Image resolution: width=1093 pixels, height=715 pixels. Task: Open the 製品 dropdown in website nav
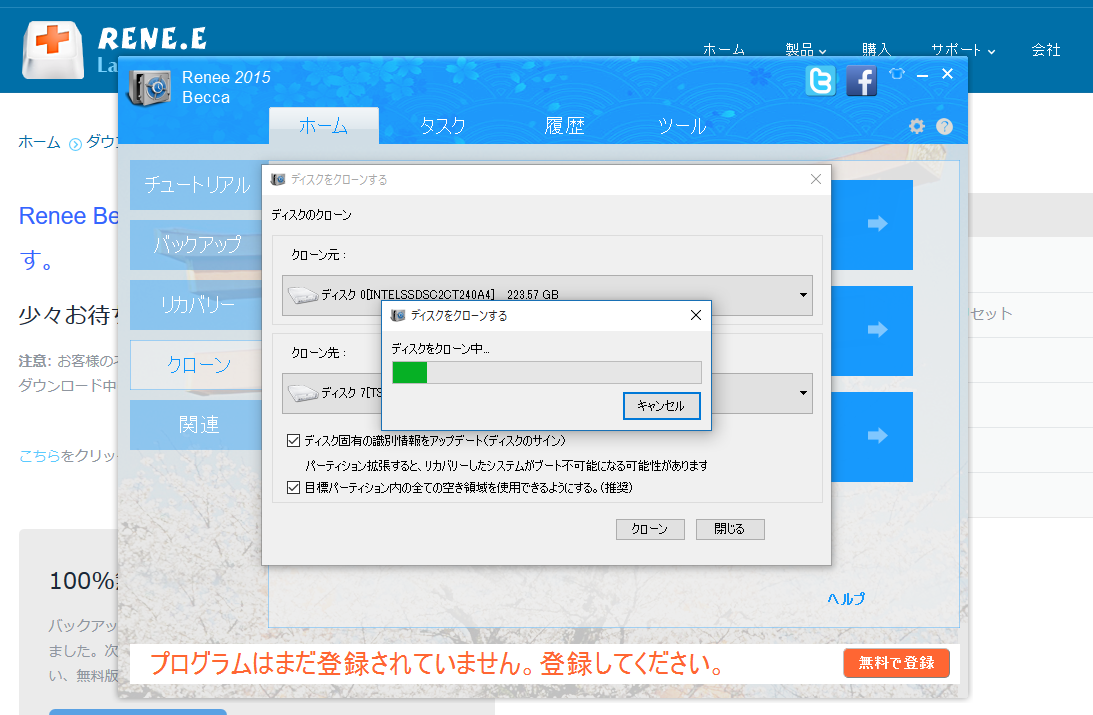tap(806, 49)
